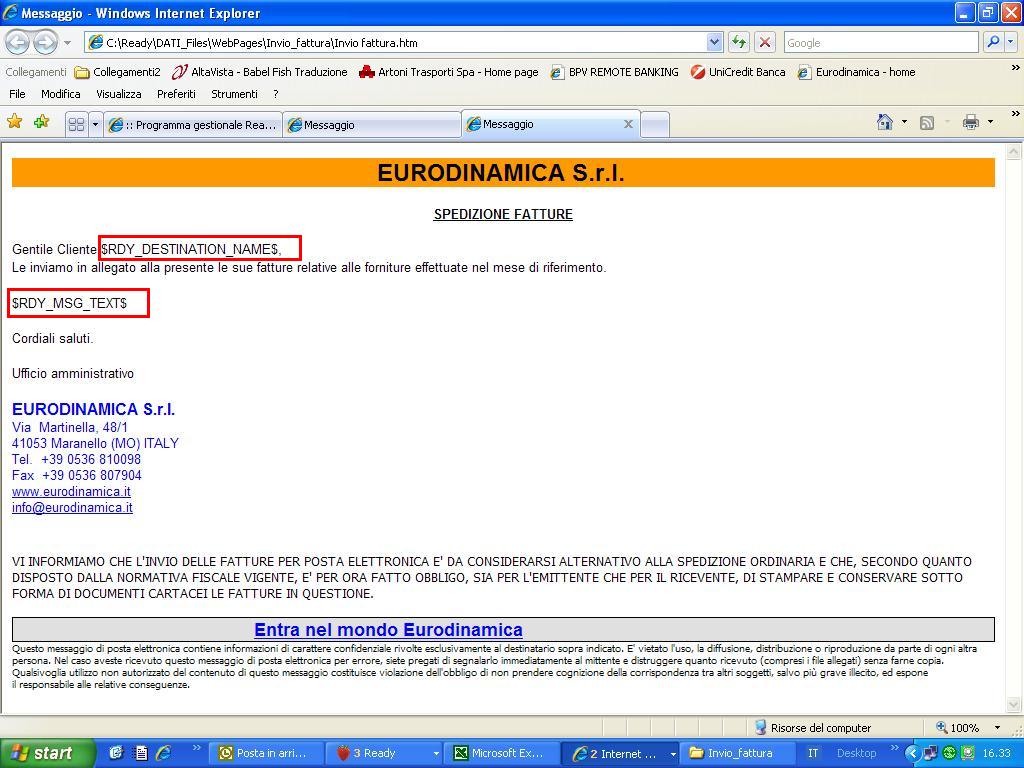Open the Print options dropdown

990,122
